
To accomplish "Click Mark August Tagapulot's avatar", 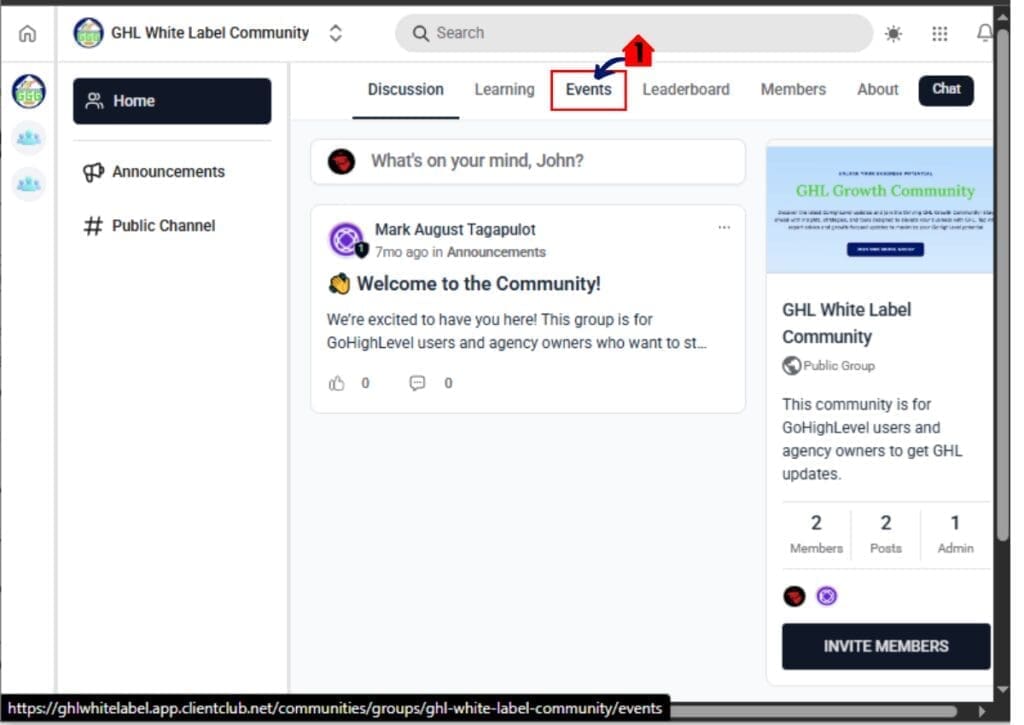I will 346,240.
